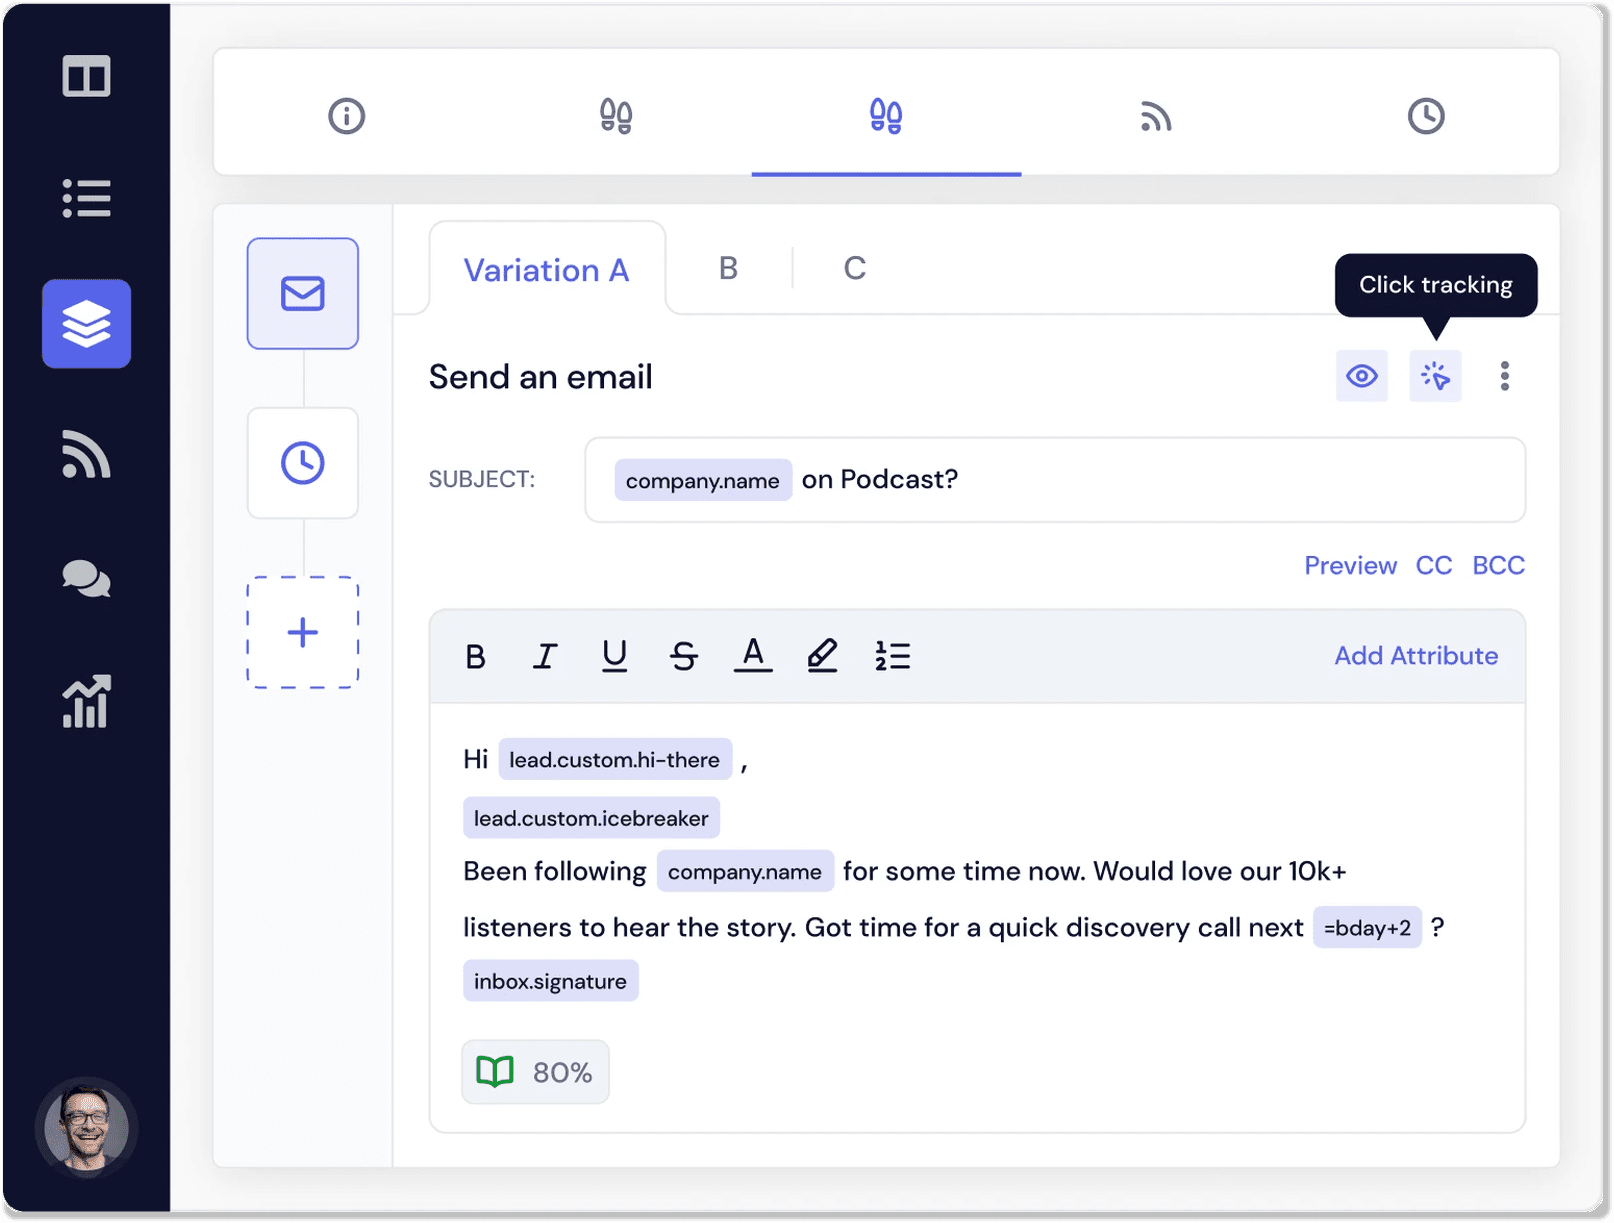Toggle bold formatting
The width and height of the screenshot is (1614, 1223).
click(475, 656)
